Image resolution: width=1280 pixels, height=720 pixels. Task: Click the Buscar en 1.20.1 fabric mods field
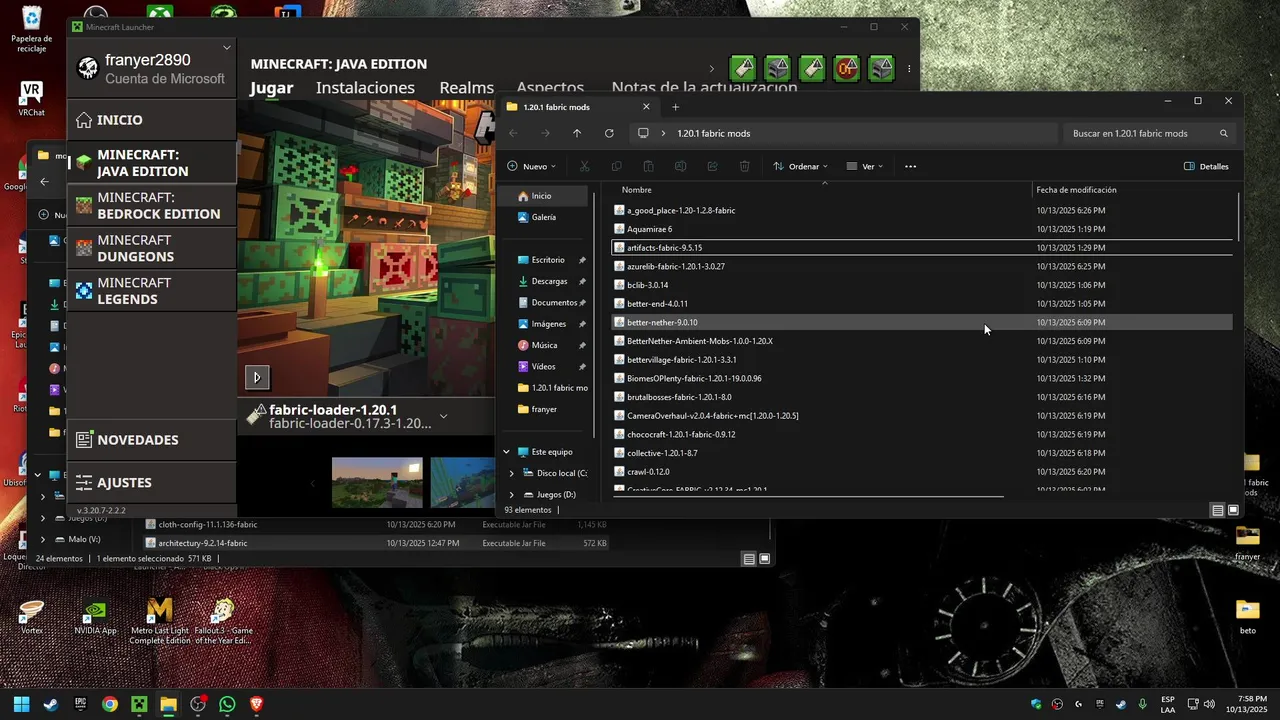1150,133
